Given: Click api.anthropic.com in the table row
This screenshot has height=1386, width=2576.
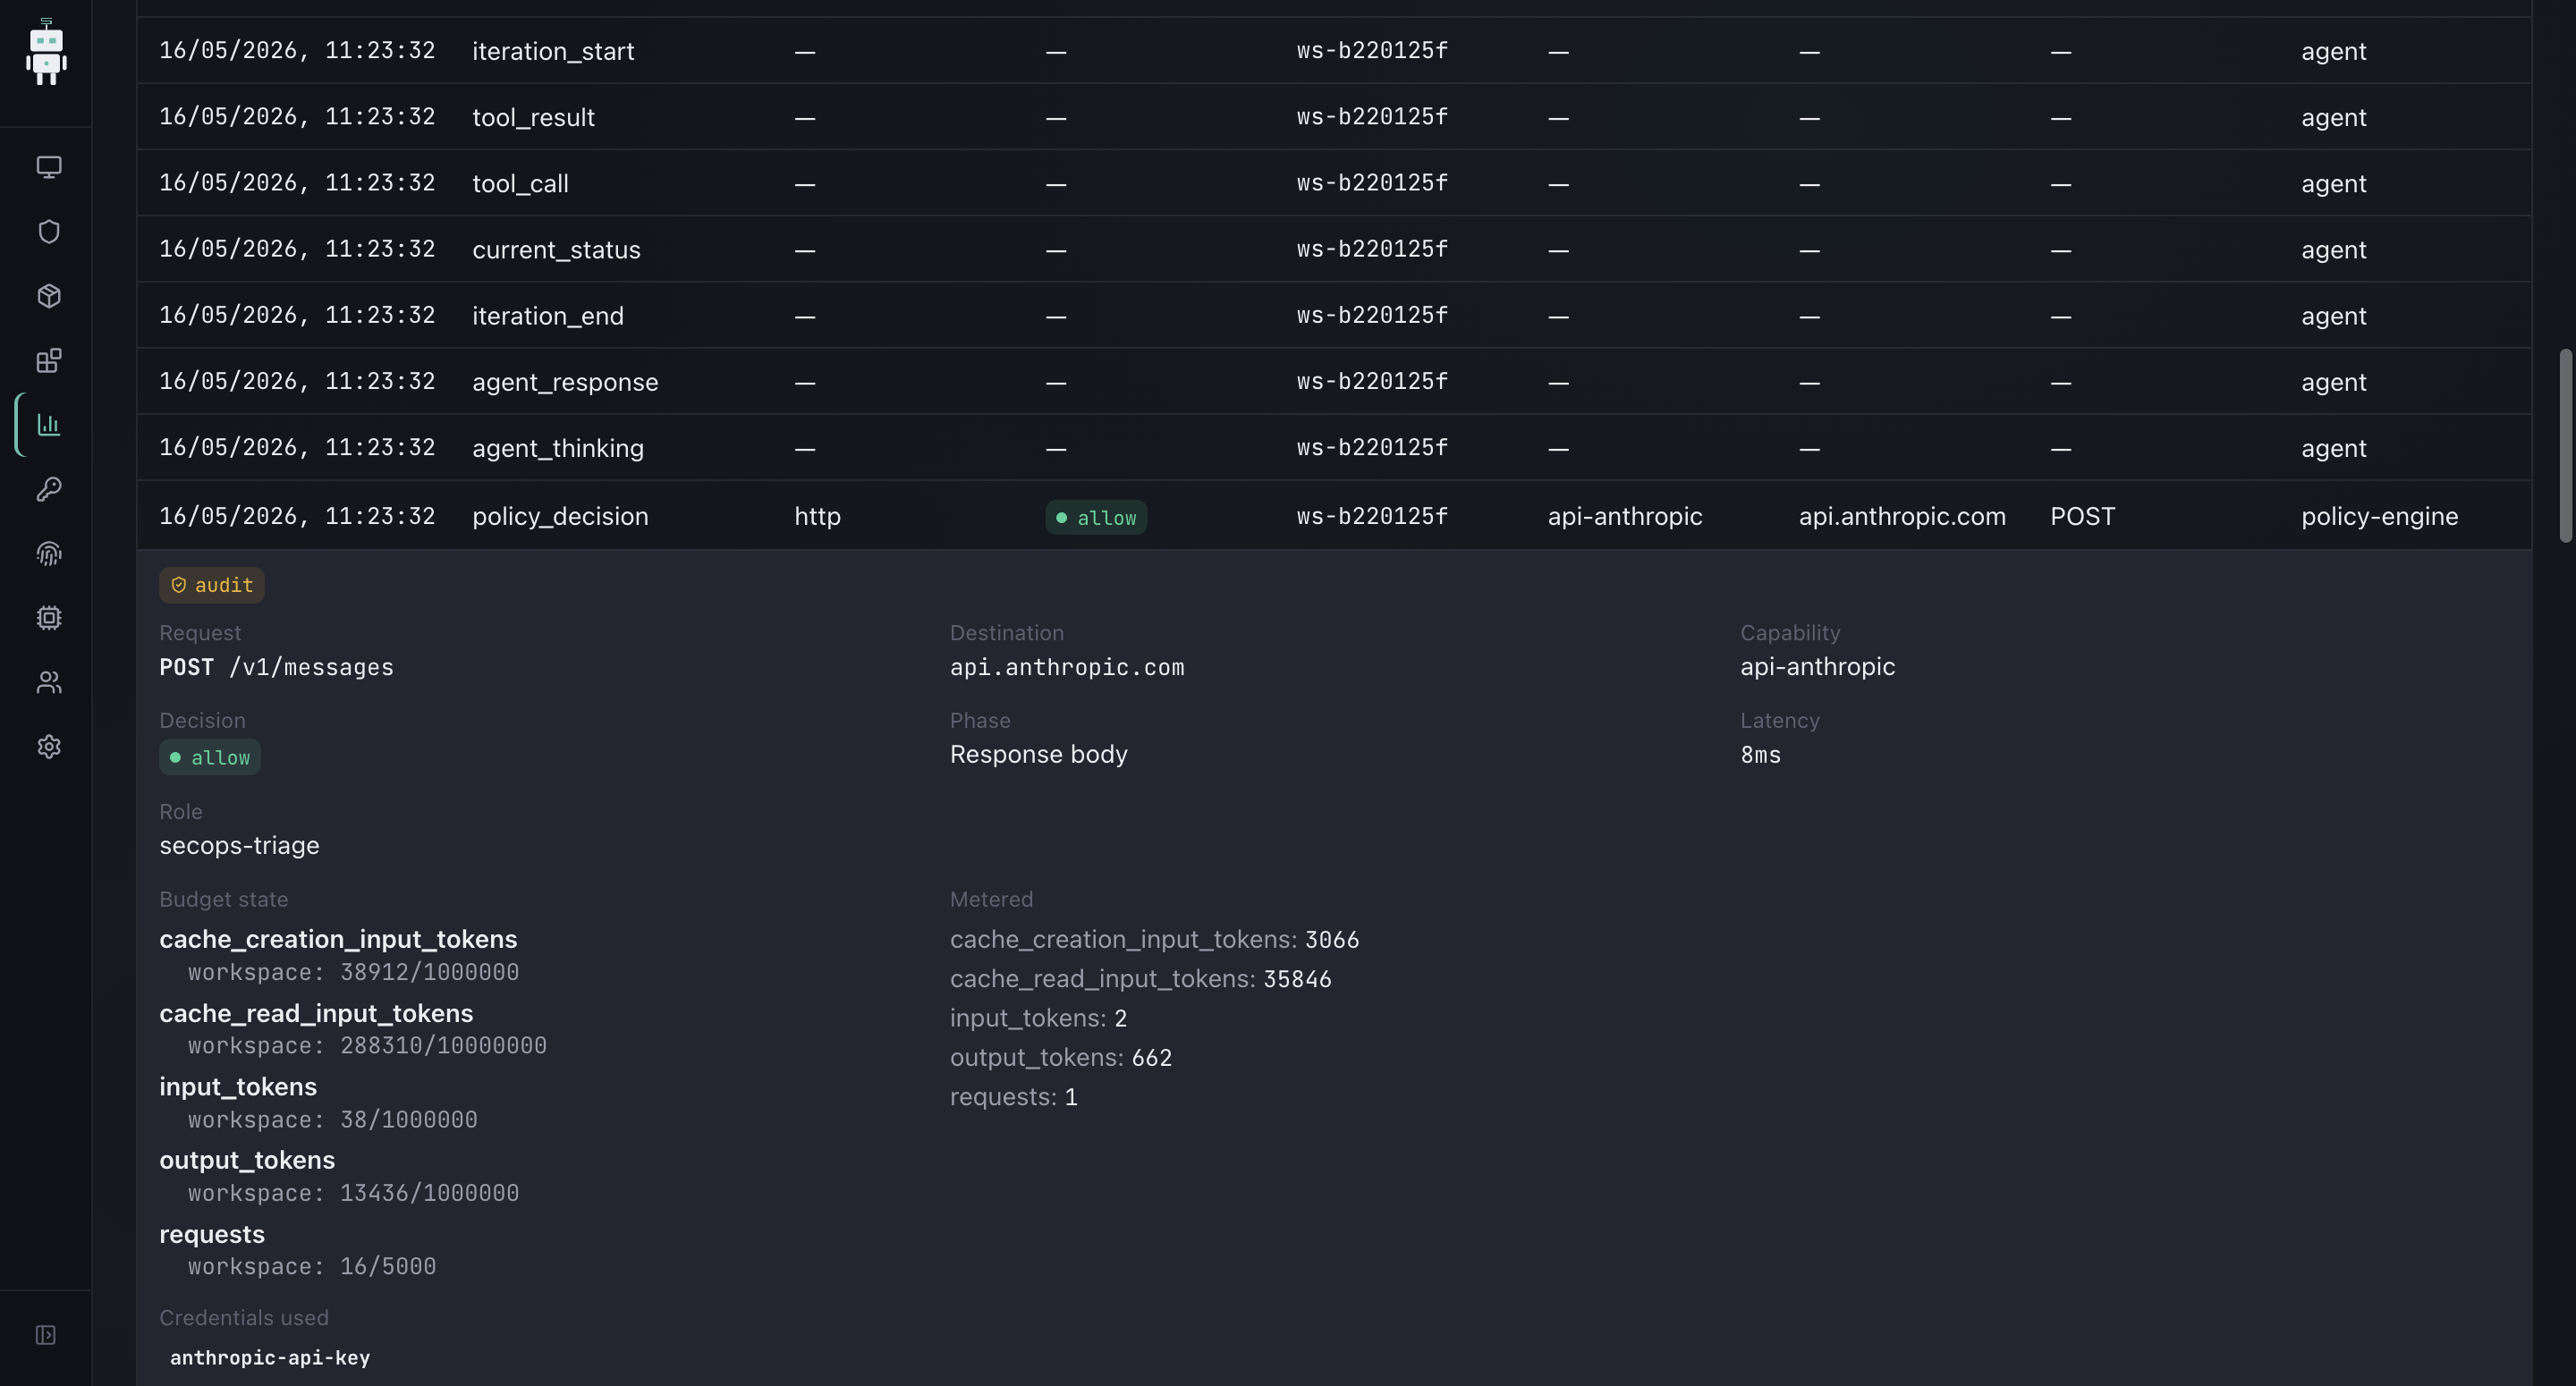Looking at the screenshot, I should [x=1902, y=516].
